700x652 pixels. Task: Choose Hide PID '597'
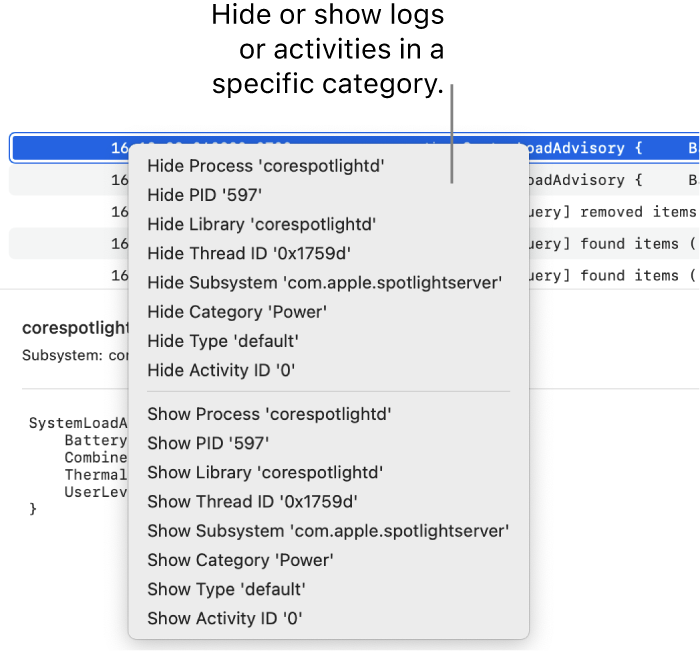pyautogui.click(x=328, y=195)
